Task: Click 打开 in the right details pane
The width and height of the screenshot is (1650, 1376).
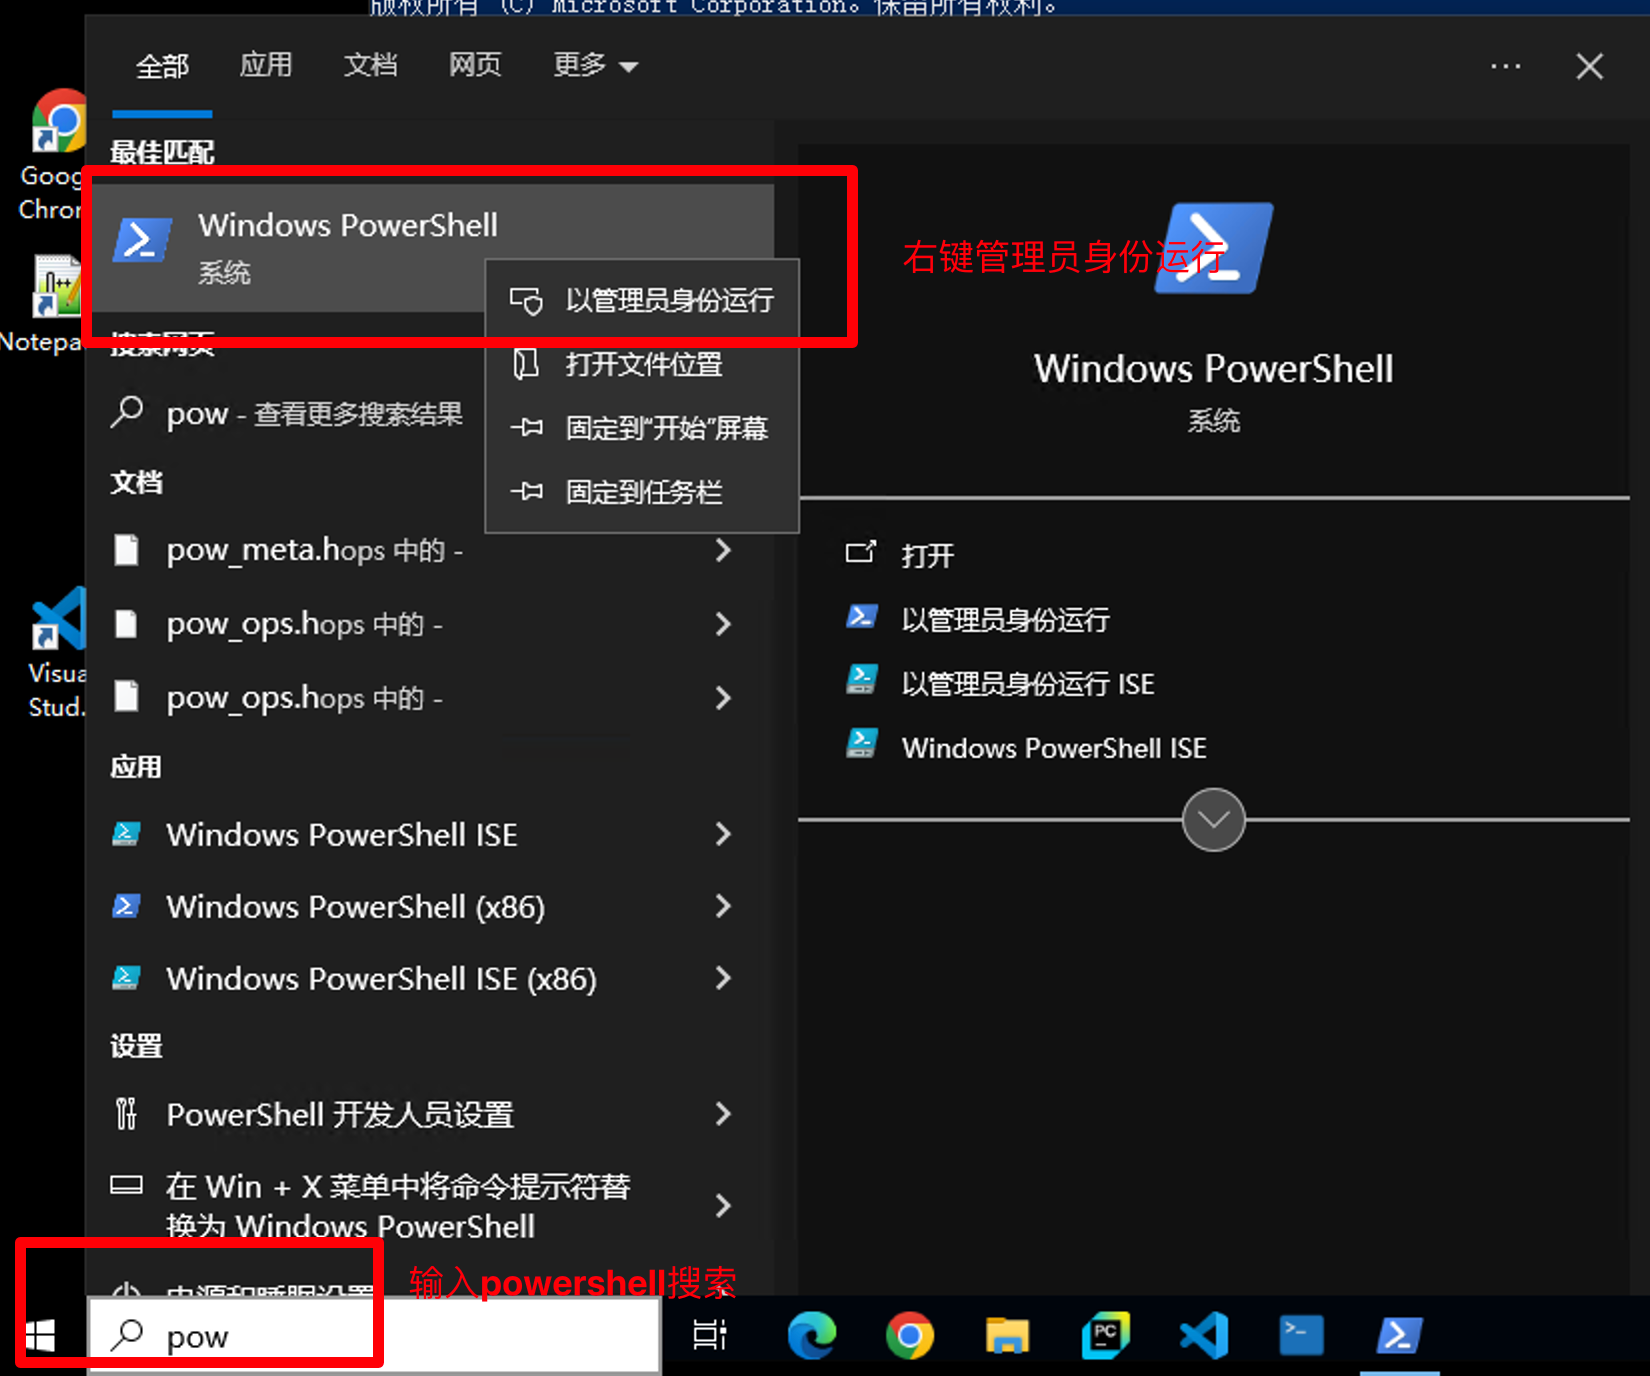Action: click(x=927, y=555)
